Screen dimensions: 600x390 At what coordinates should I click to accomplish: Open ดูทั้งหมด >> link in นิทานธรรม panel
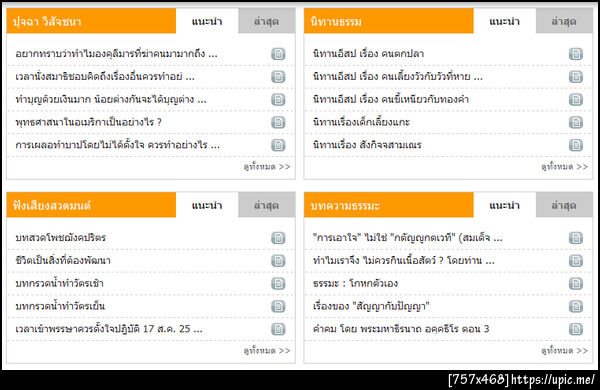[564, 166]
